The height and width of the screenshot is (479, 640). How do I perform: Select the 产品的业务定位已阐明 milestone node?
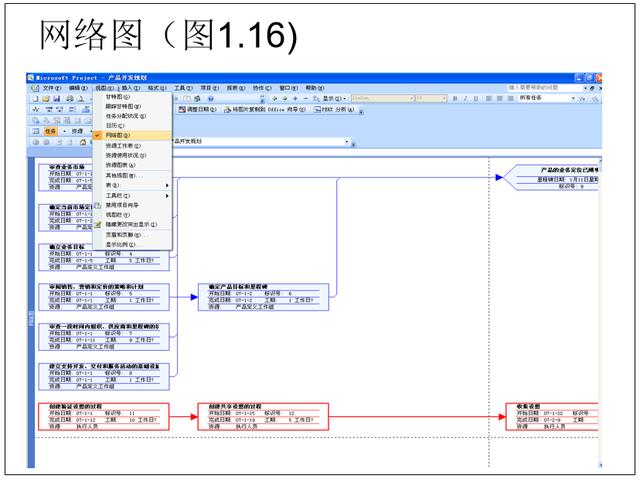tap(551, 177)
